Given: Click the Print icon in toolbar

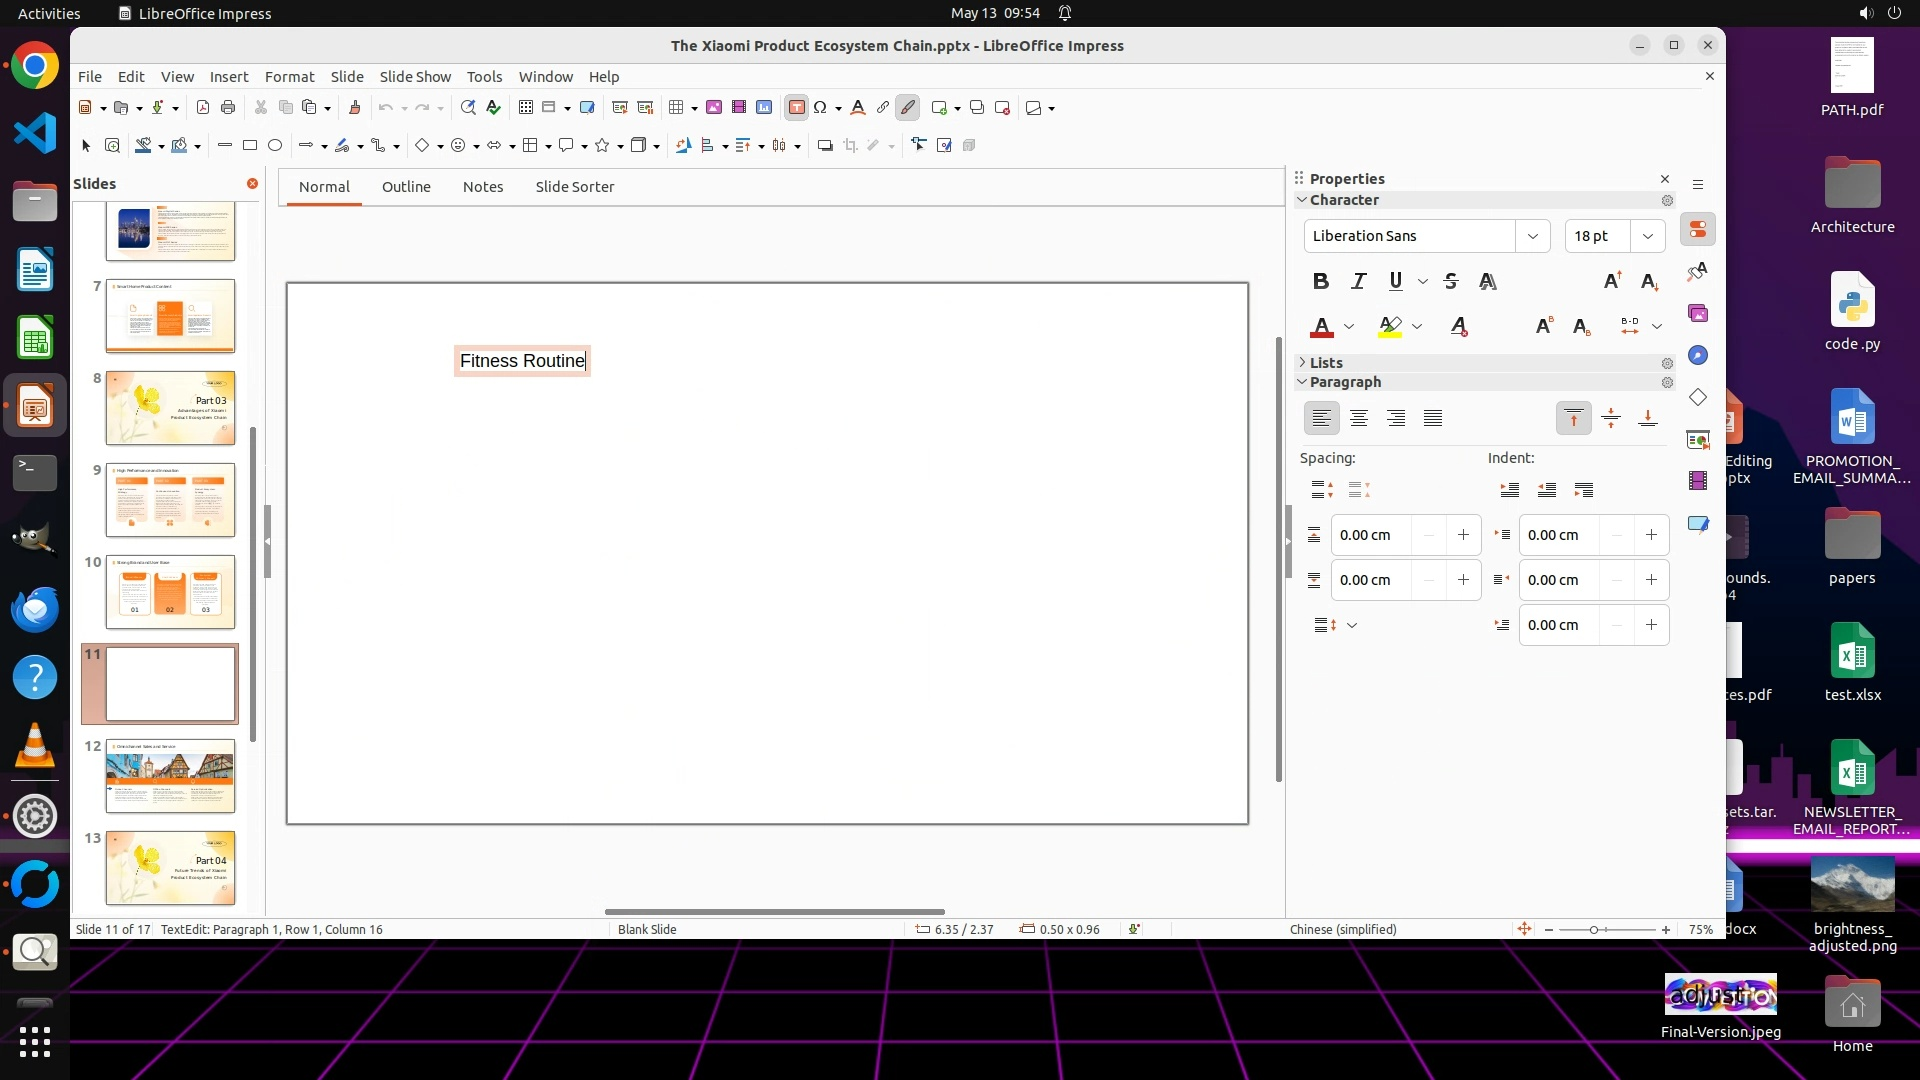Looking at the screenshot, I should [228, 108].
